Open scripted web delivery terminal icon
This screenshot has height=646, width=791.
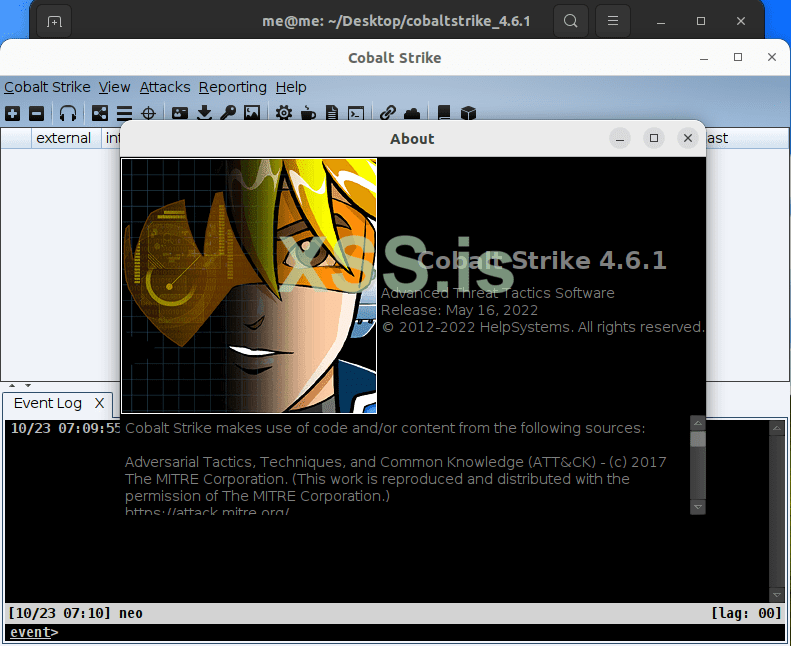(x=356, y=113)
